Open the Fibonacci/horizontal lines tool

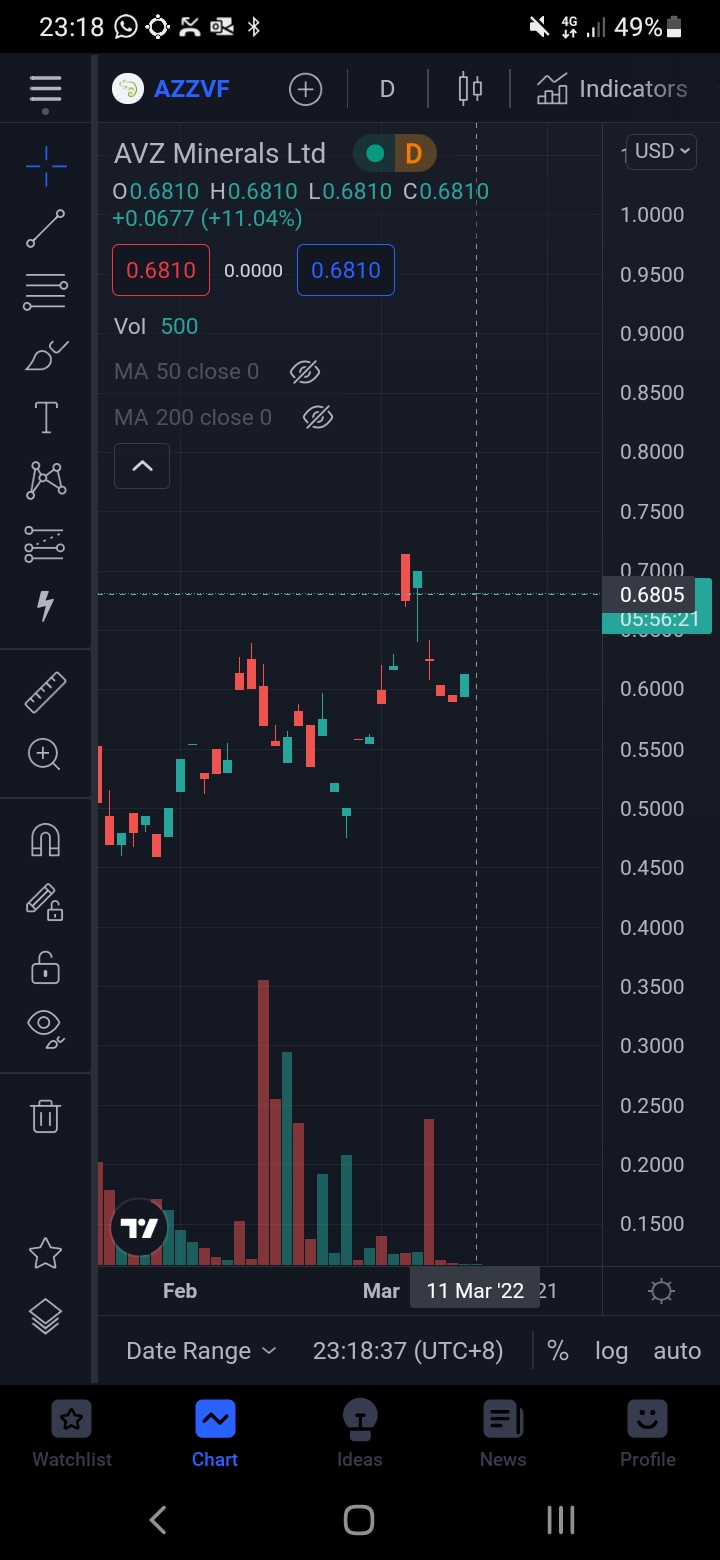coord(46,291)
